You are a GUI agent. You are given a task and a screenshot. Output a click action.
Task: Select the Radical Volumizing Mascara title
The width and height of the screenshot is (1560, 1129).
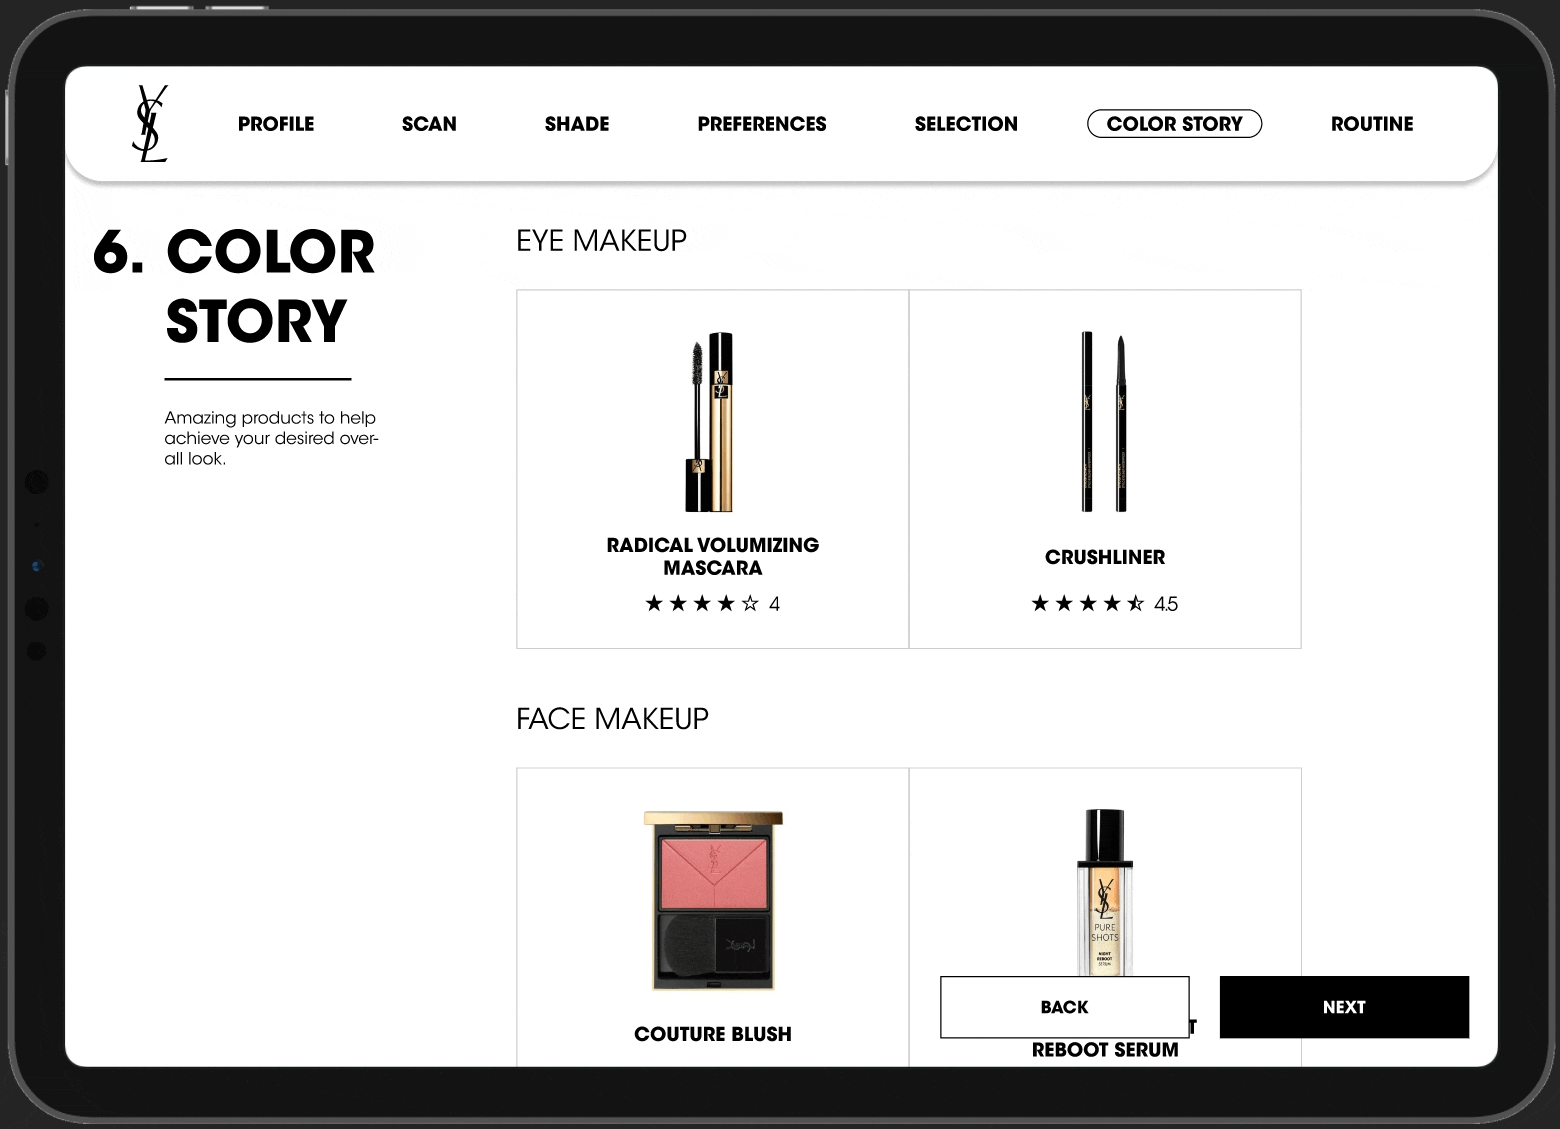713,556
